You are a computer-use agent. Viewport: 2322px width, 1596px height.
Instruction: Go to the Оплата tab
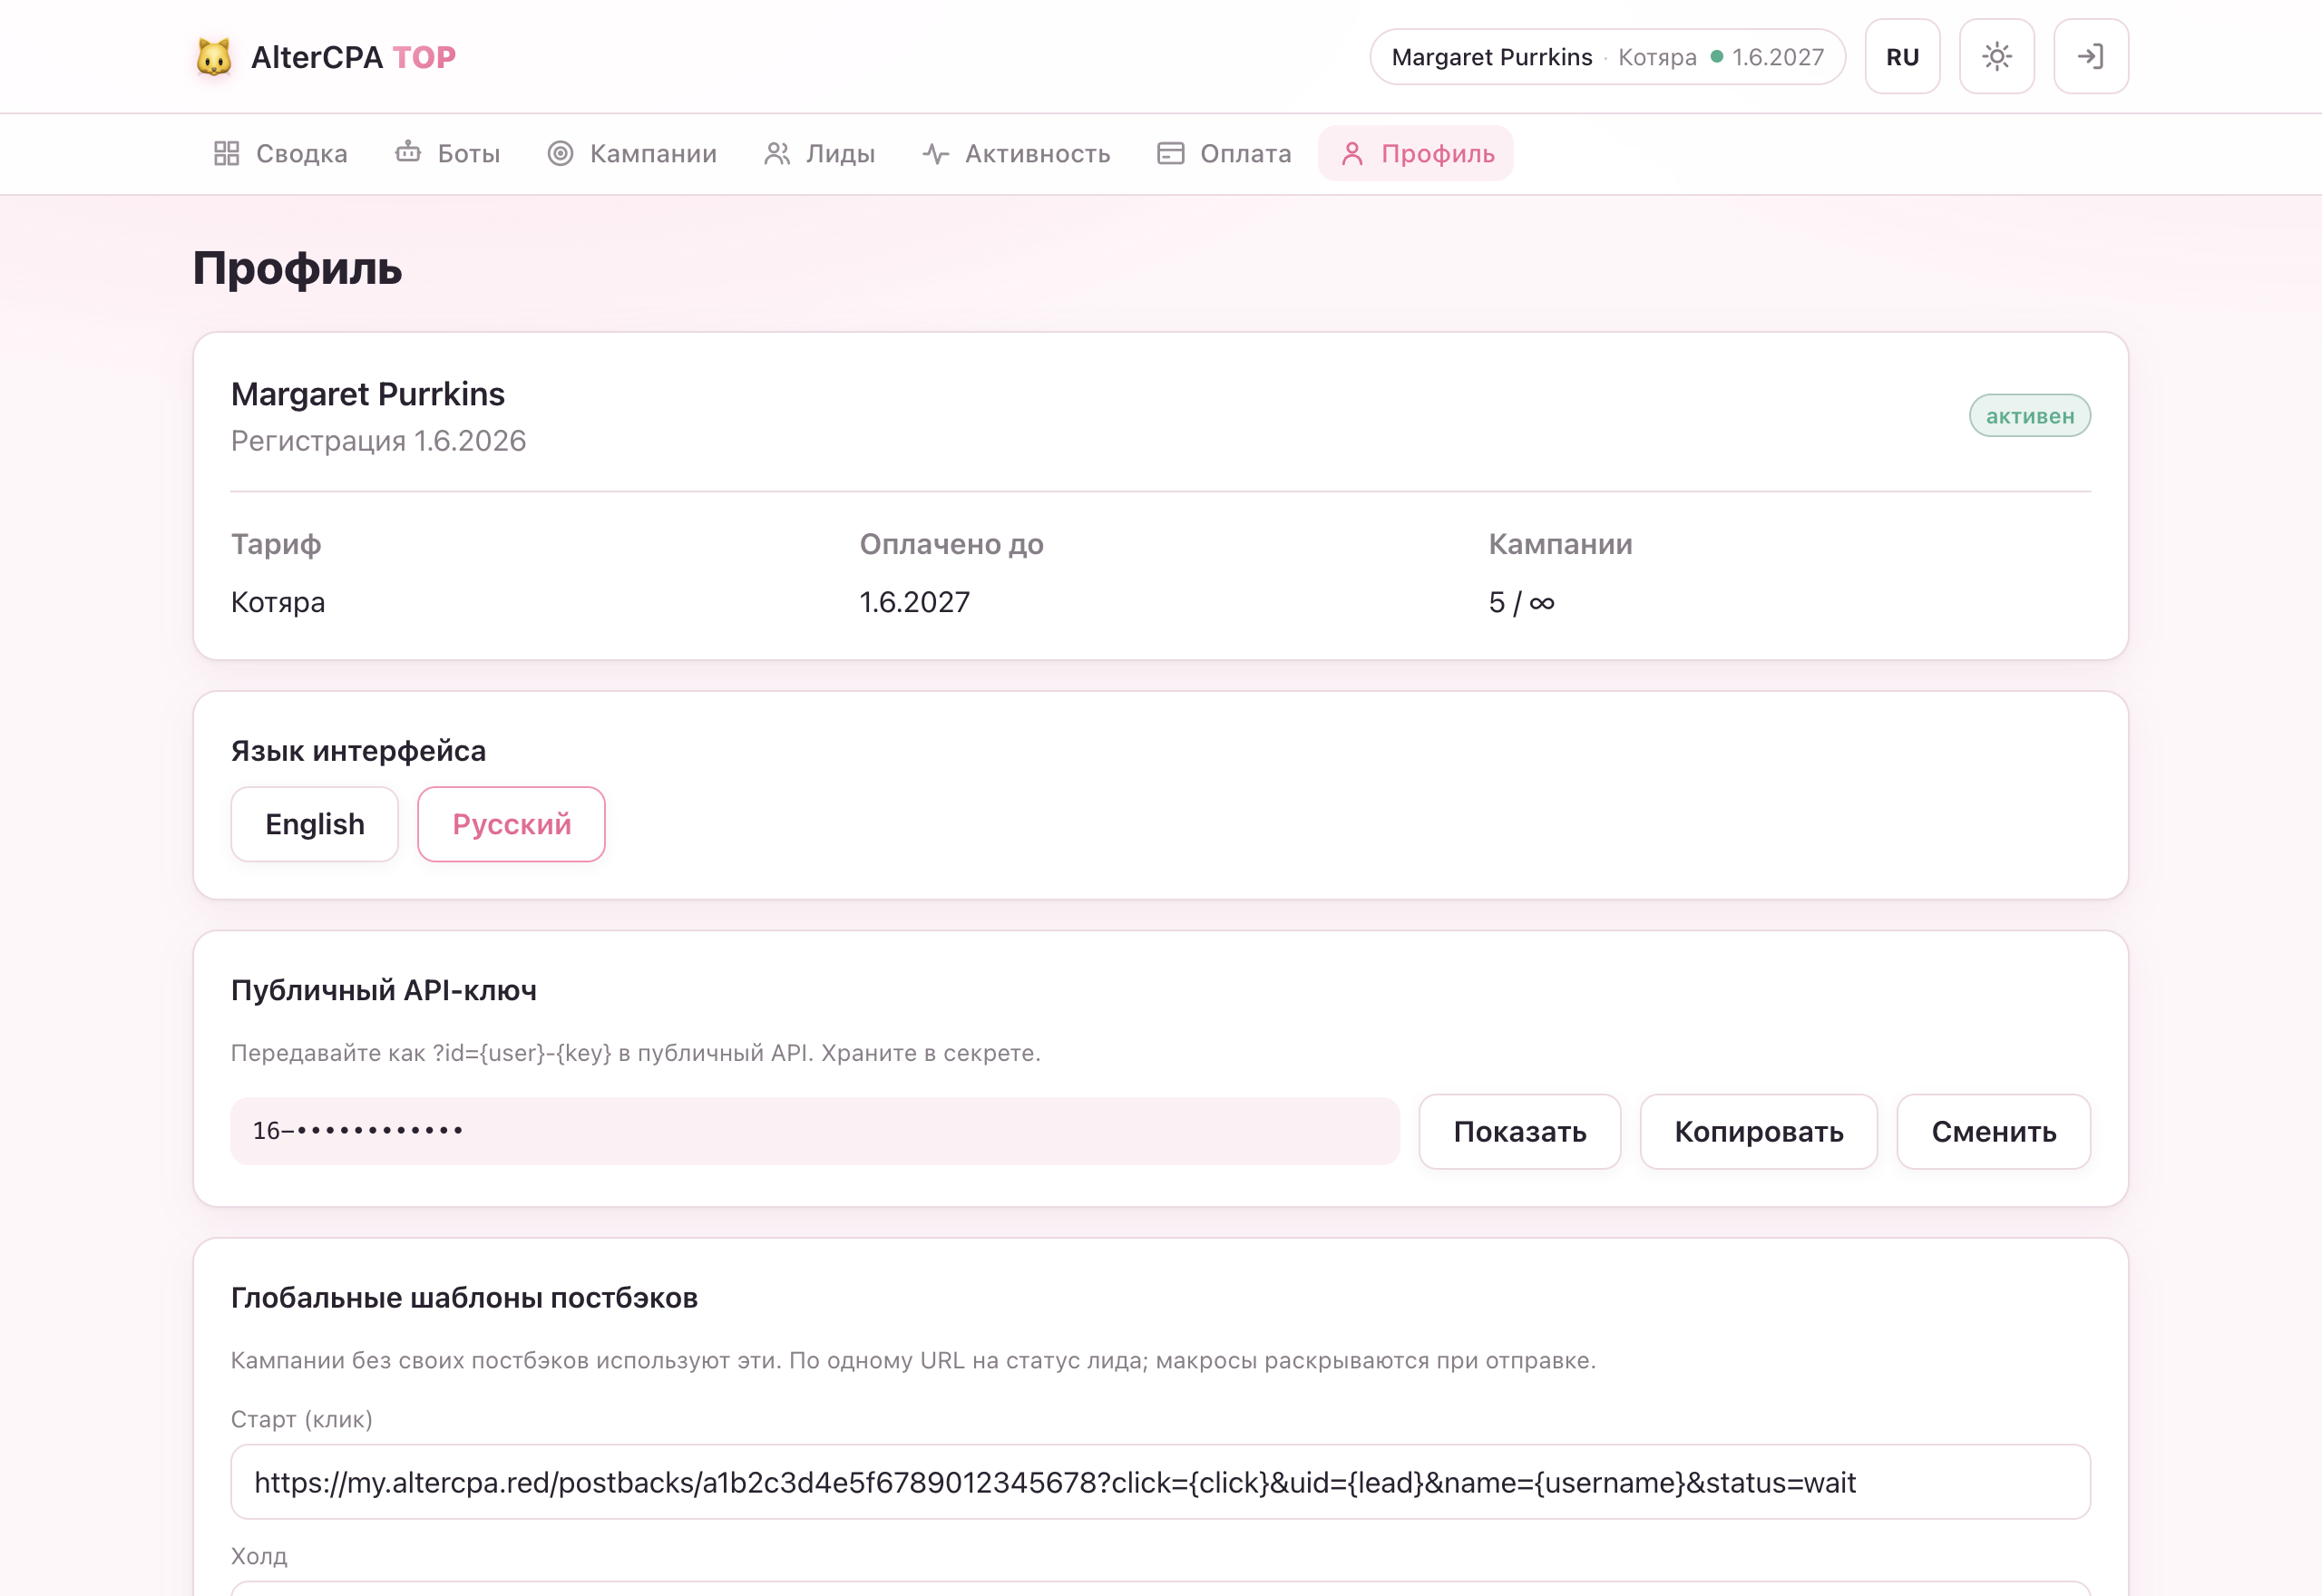[x=1224, y=153]
